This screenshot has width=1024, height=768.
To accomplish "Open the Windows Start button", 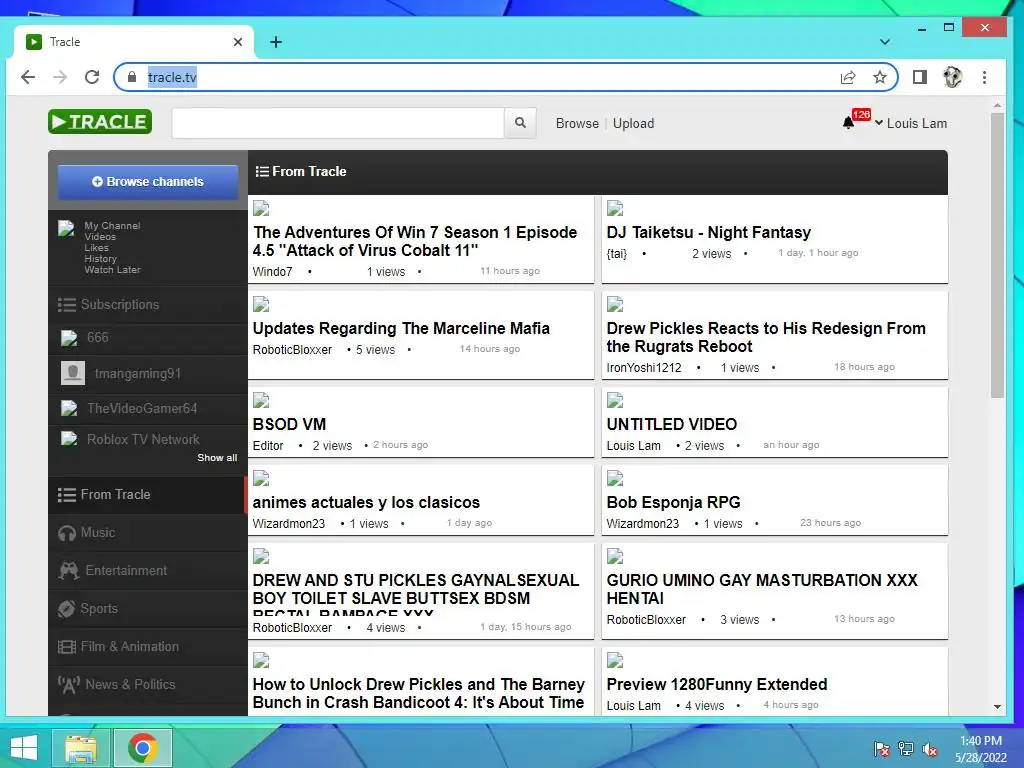I will point(24,748).
